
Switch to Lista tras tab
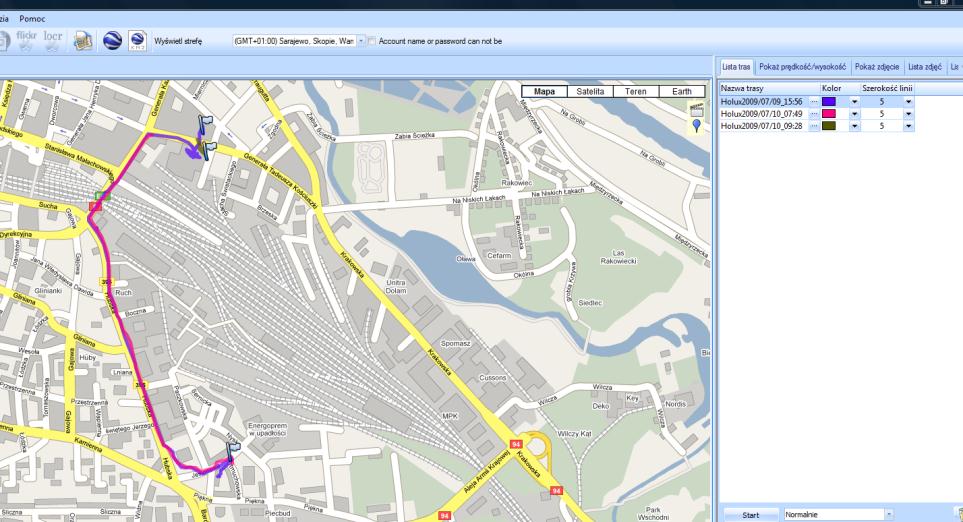[x=736, y=66]
